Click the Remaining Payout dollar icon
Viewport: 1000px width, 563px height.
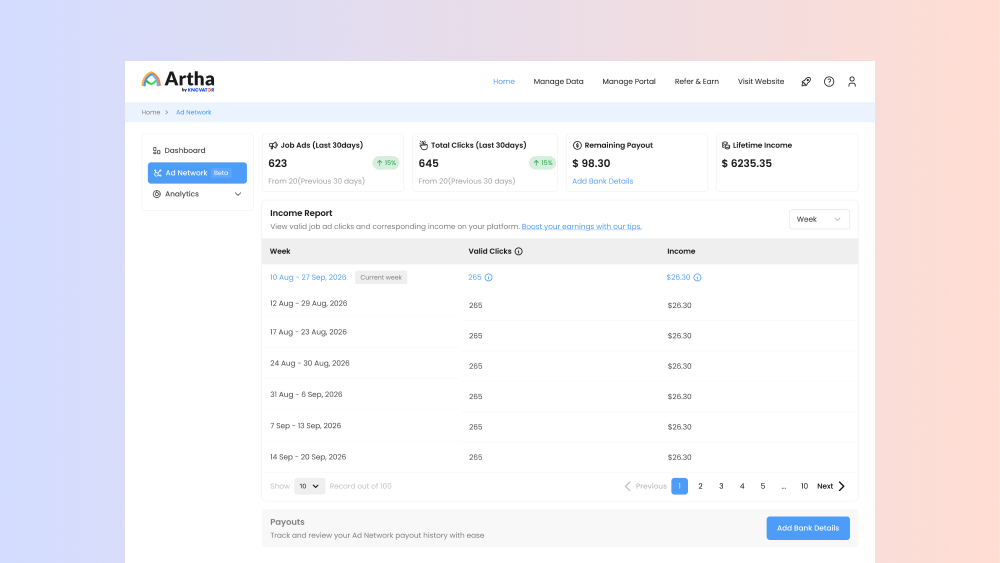[x=577, y=145]
